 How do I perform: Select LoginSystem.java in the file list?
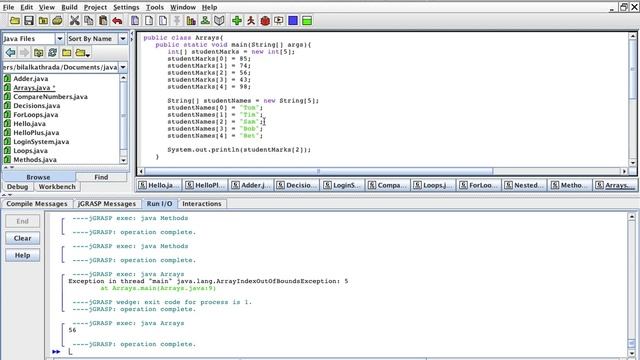(41, 142)
